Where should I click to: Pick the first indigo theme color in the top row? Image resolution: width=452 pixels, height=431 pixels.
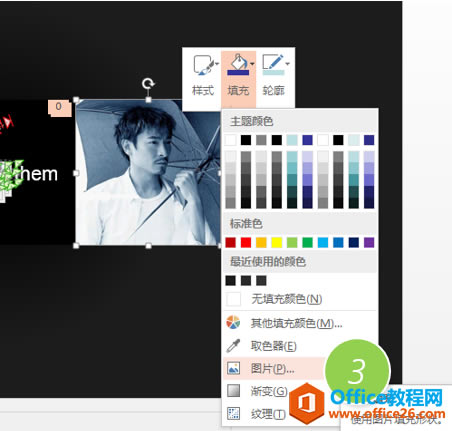pyautogui.click(x=307, y=140)
